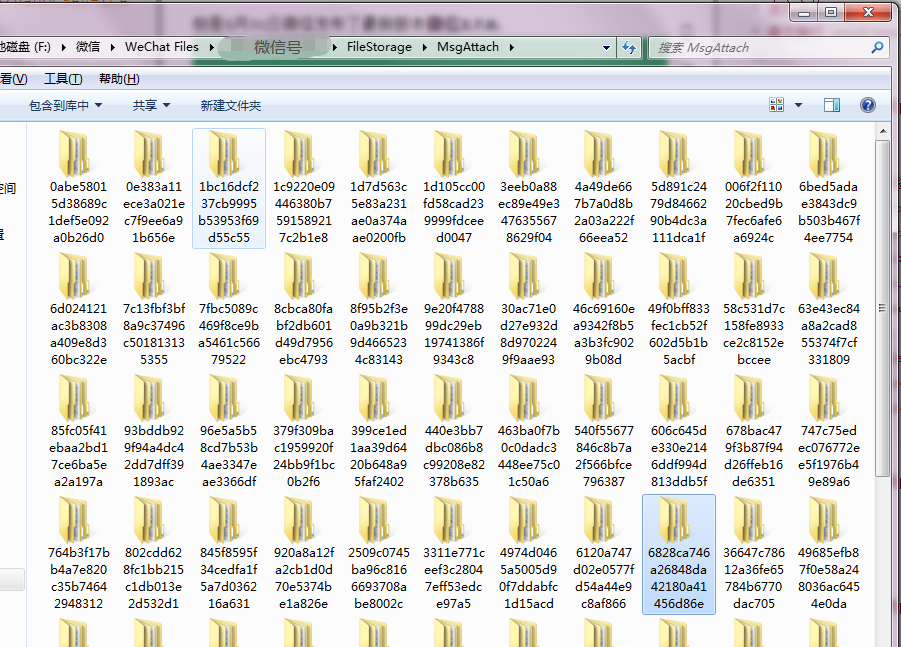The image size is (901, 647).
Task: Navigate to FileStorage breadcrumb
Action: [x=379, y=47]
